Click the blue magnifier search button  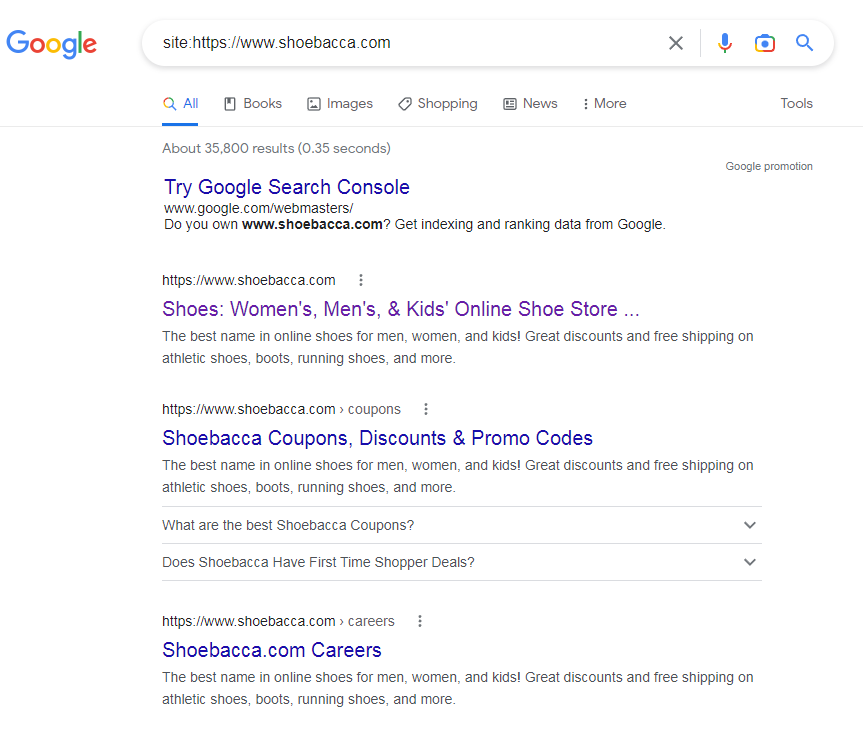(805, 43)
